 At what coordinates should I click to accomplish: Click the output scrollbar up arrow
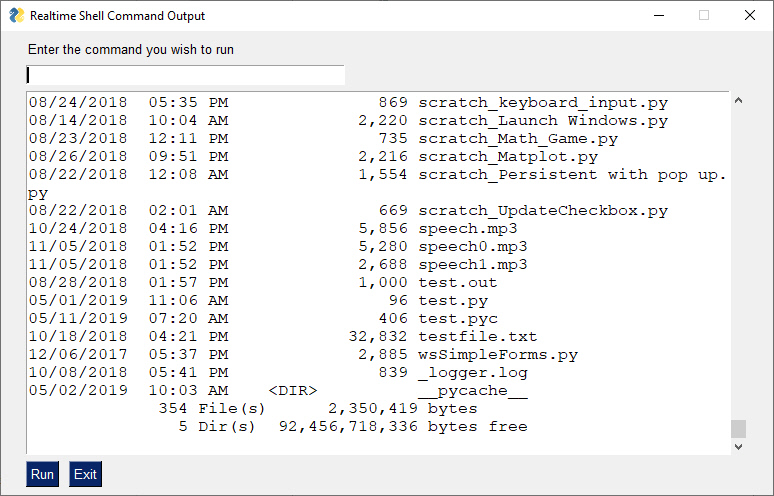click(x=738, y=100)
